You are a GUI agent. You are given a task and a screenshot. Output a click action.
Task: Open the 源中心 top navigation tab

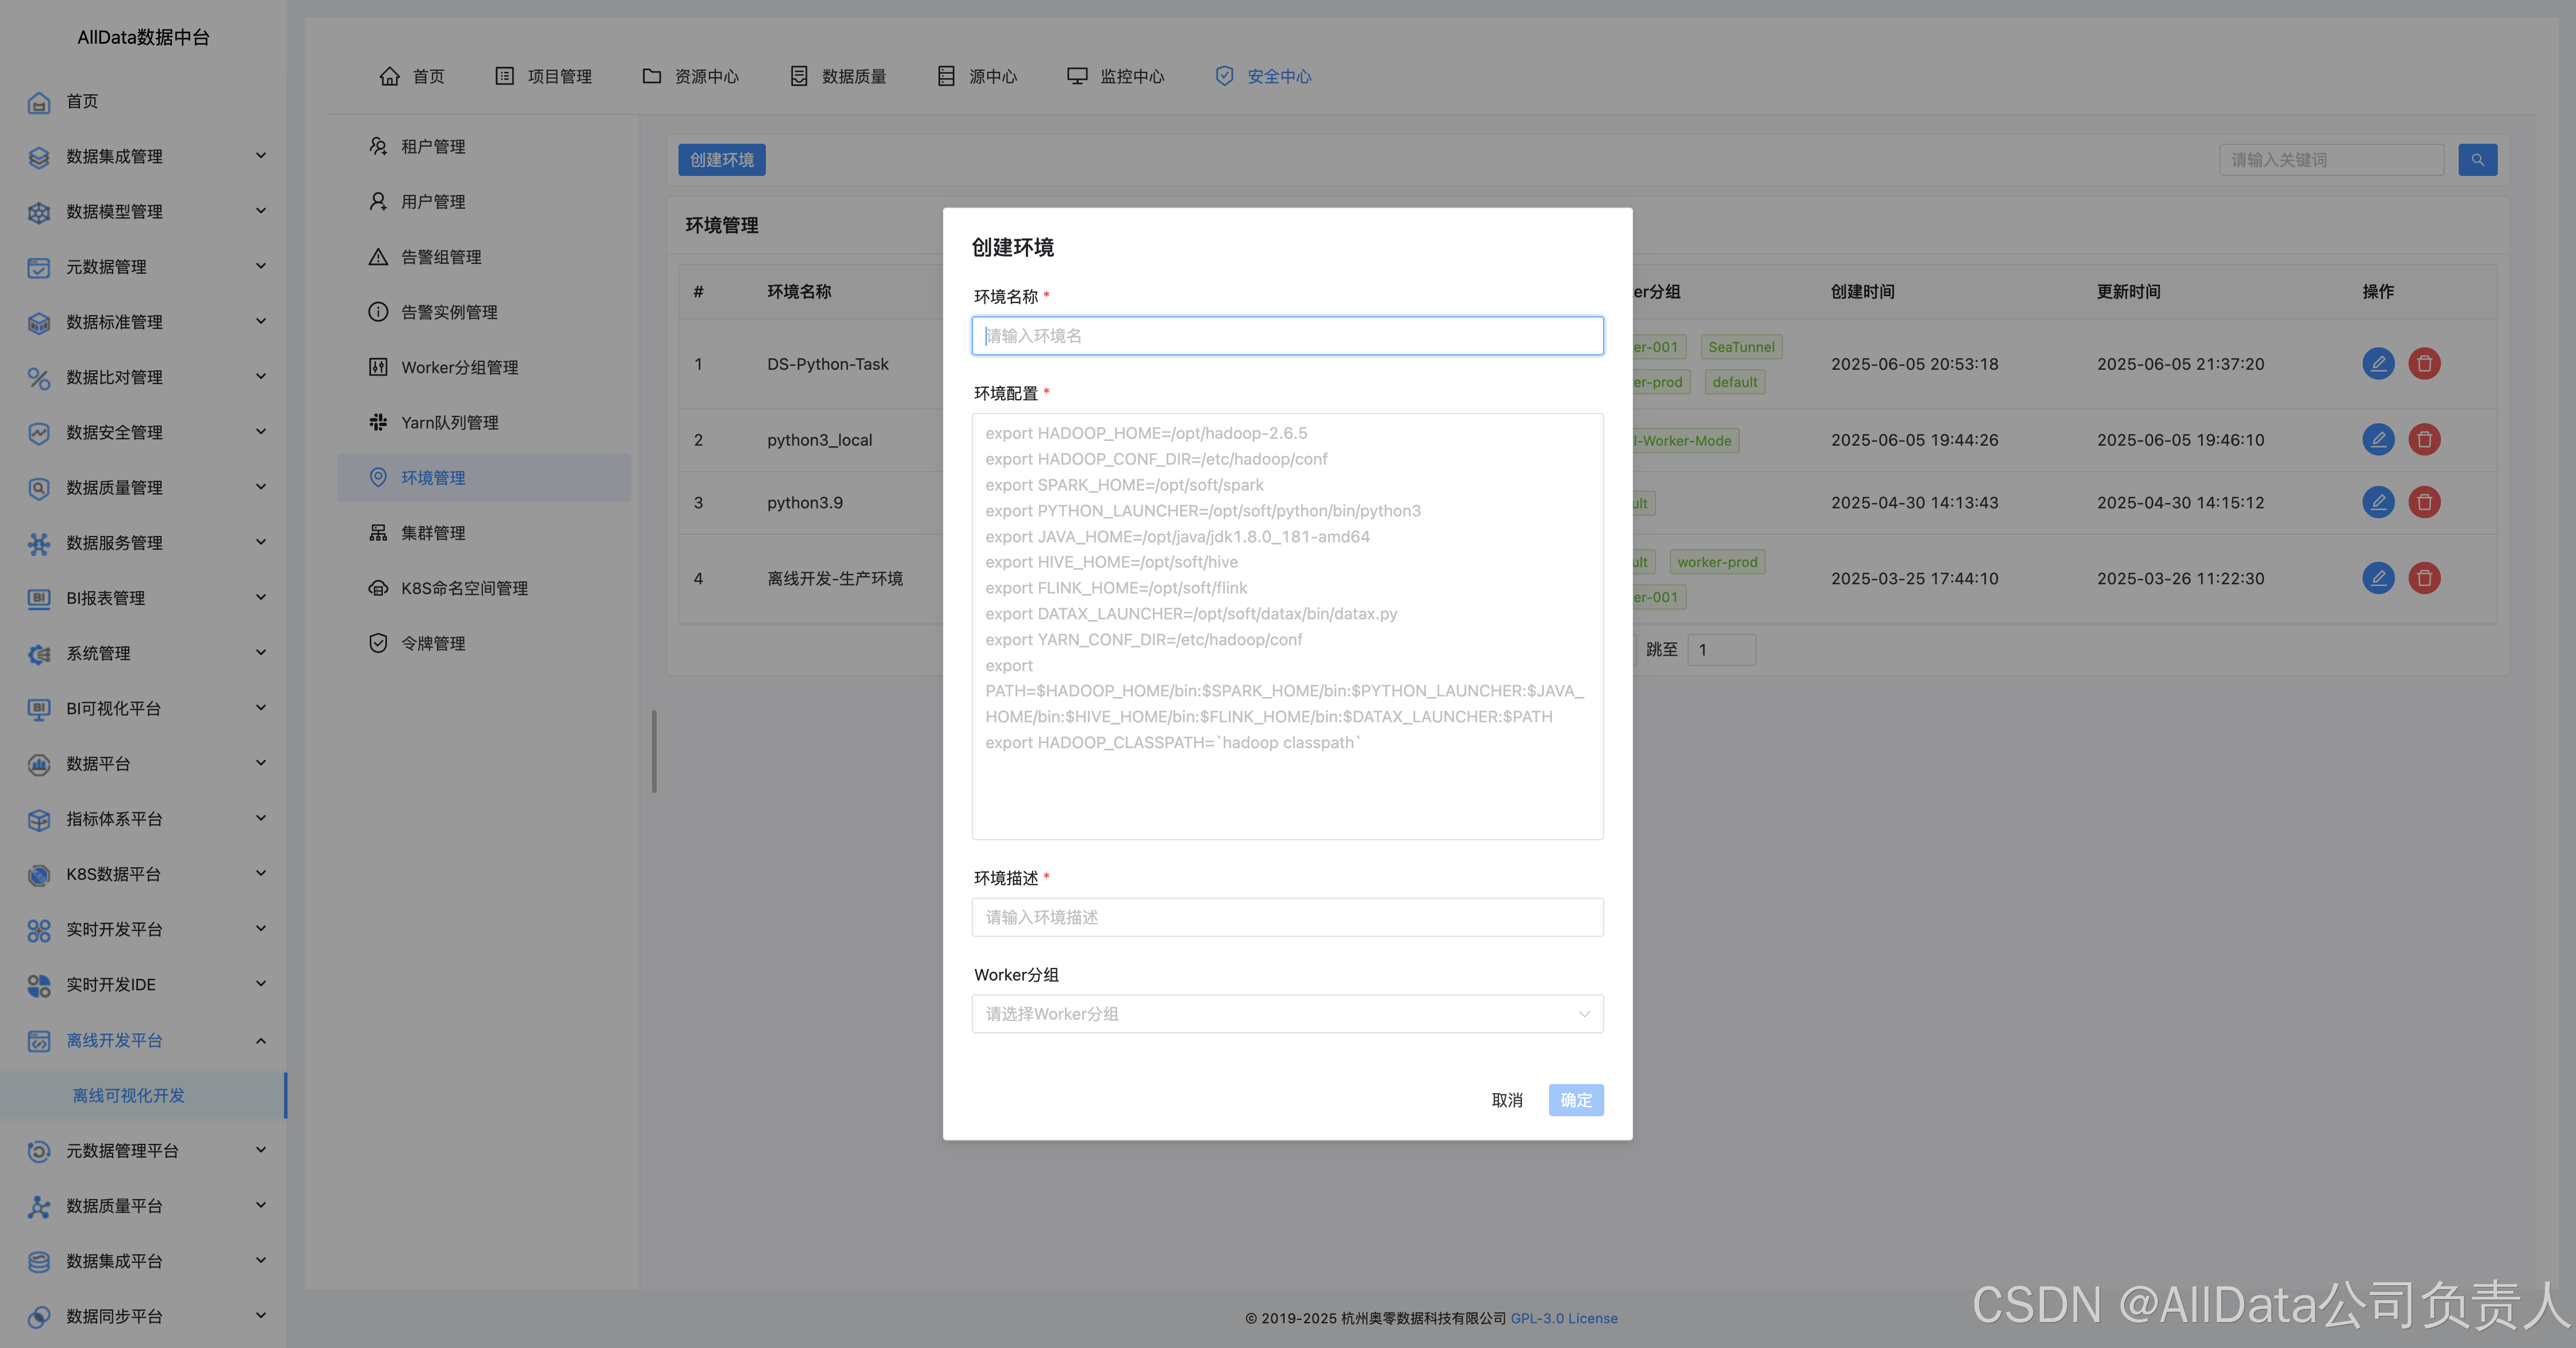click(977, 77)
